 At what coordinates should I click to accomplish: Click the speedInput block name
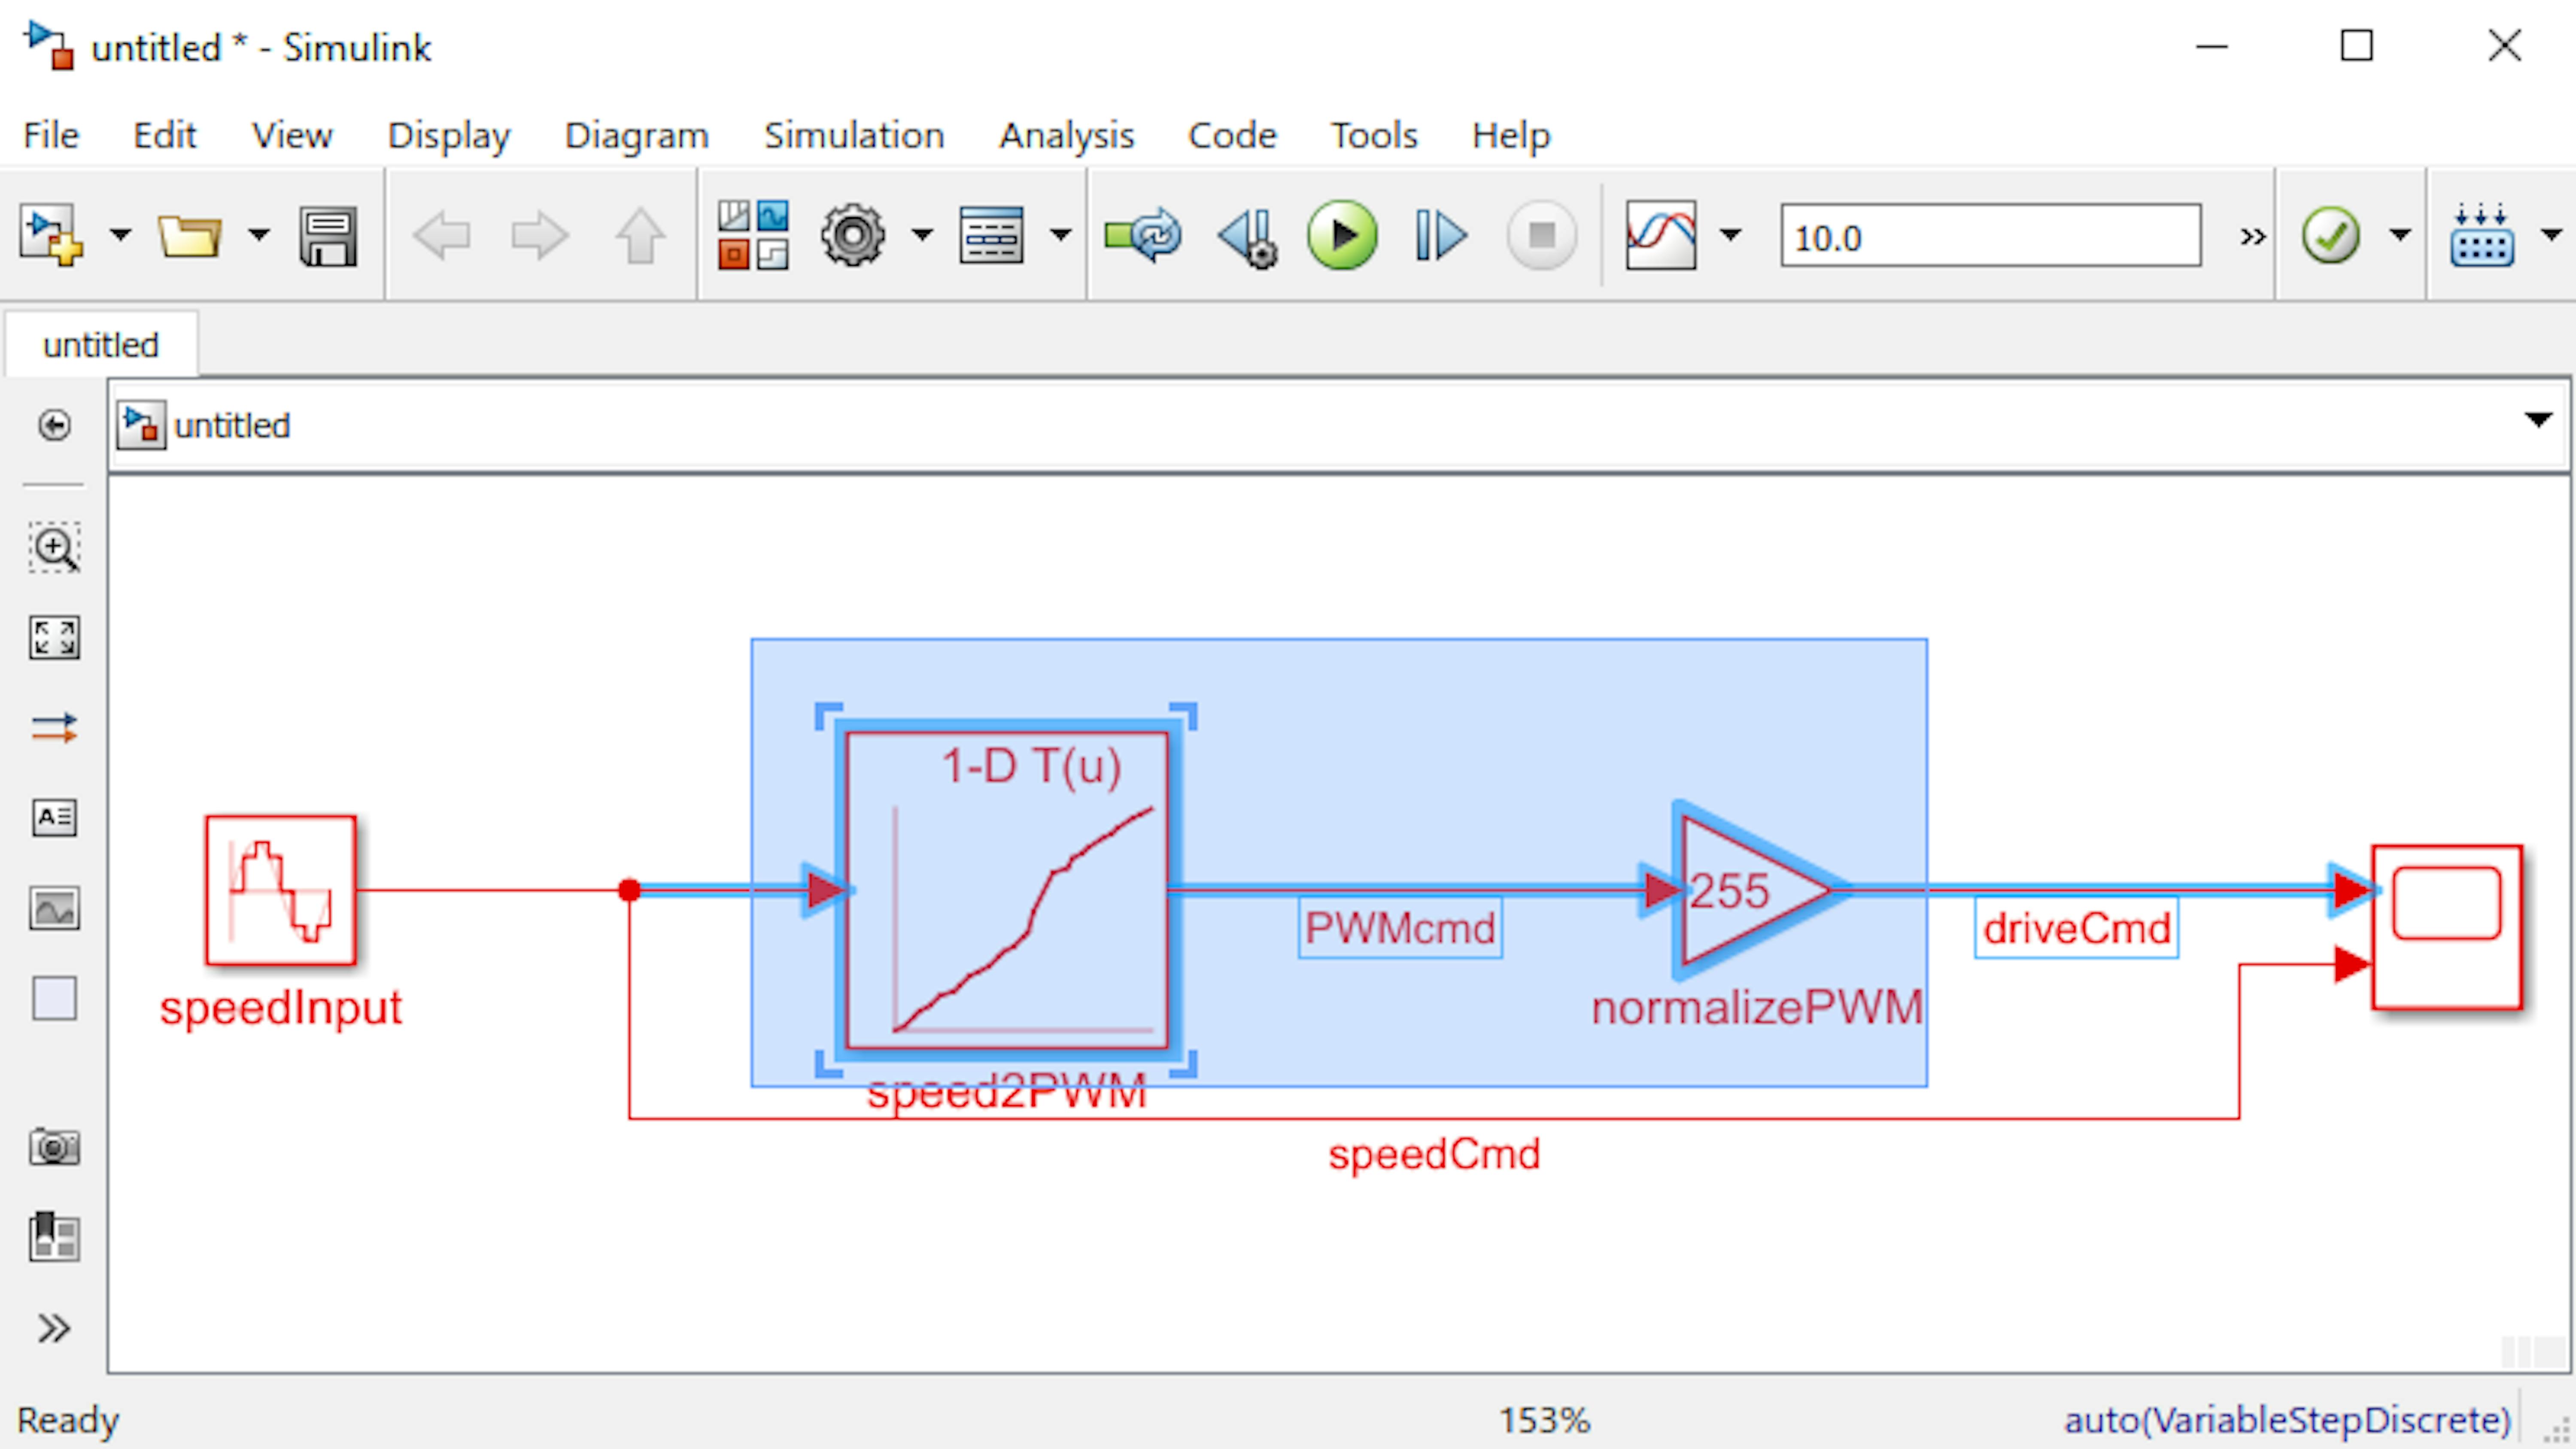[x=281, y=1008]
